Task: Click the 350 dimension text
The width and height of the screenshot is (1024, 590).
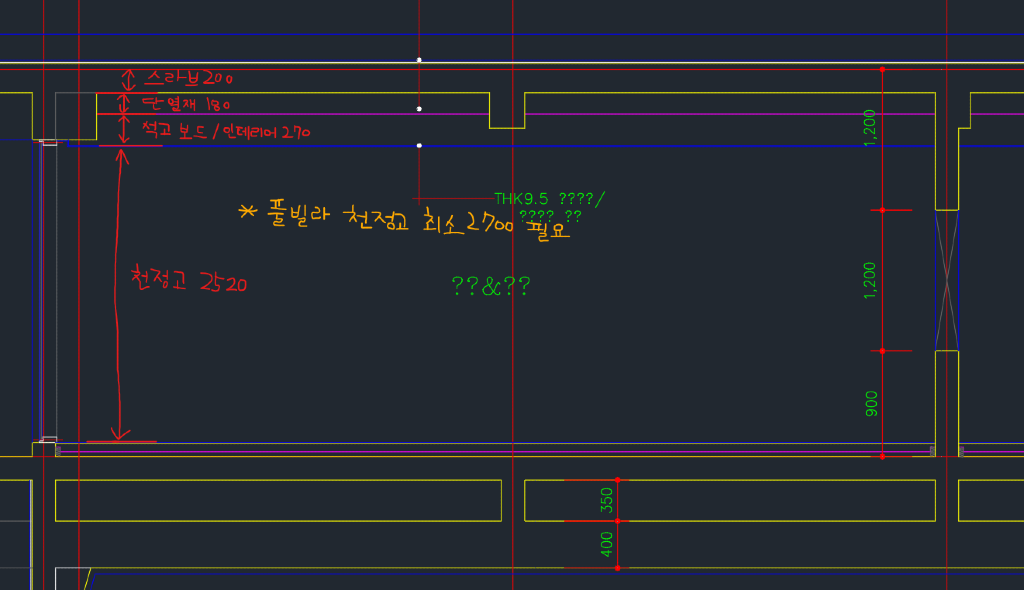Action: coord(606,500)
